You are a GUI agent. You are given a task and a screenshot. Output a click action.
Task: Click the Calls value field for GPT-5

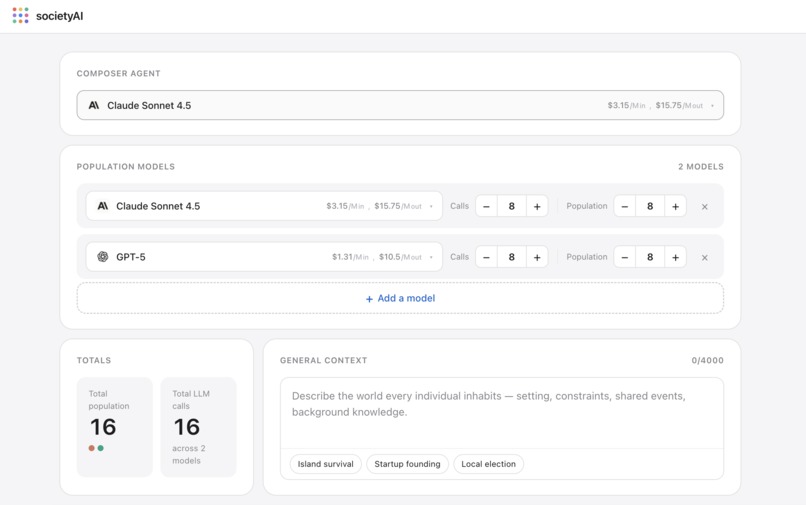tap(511, 257)
